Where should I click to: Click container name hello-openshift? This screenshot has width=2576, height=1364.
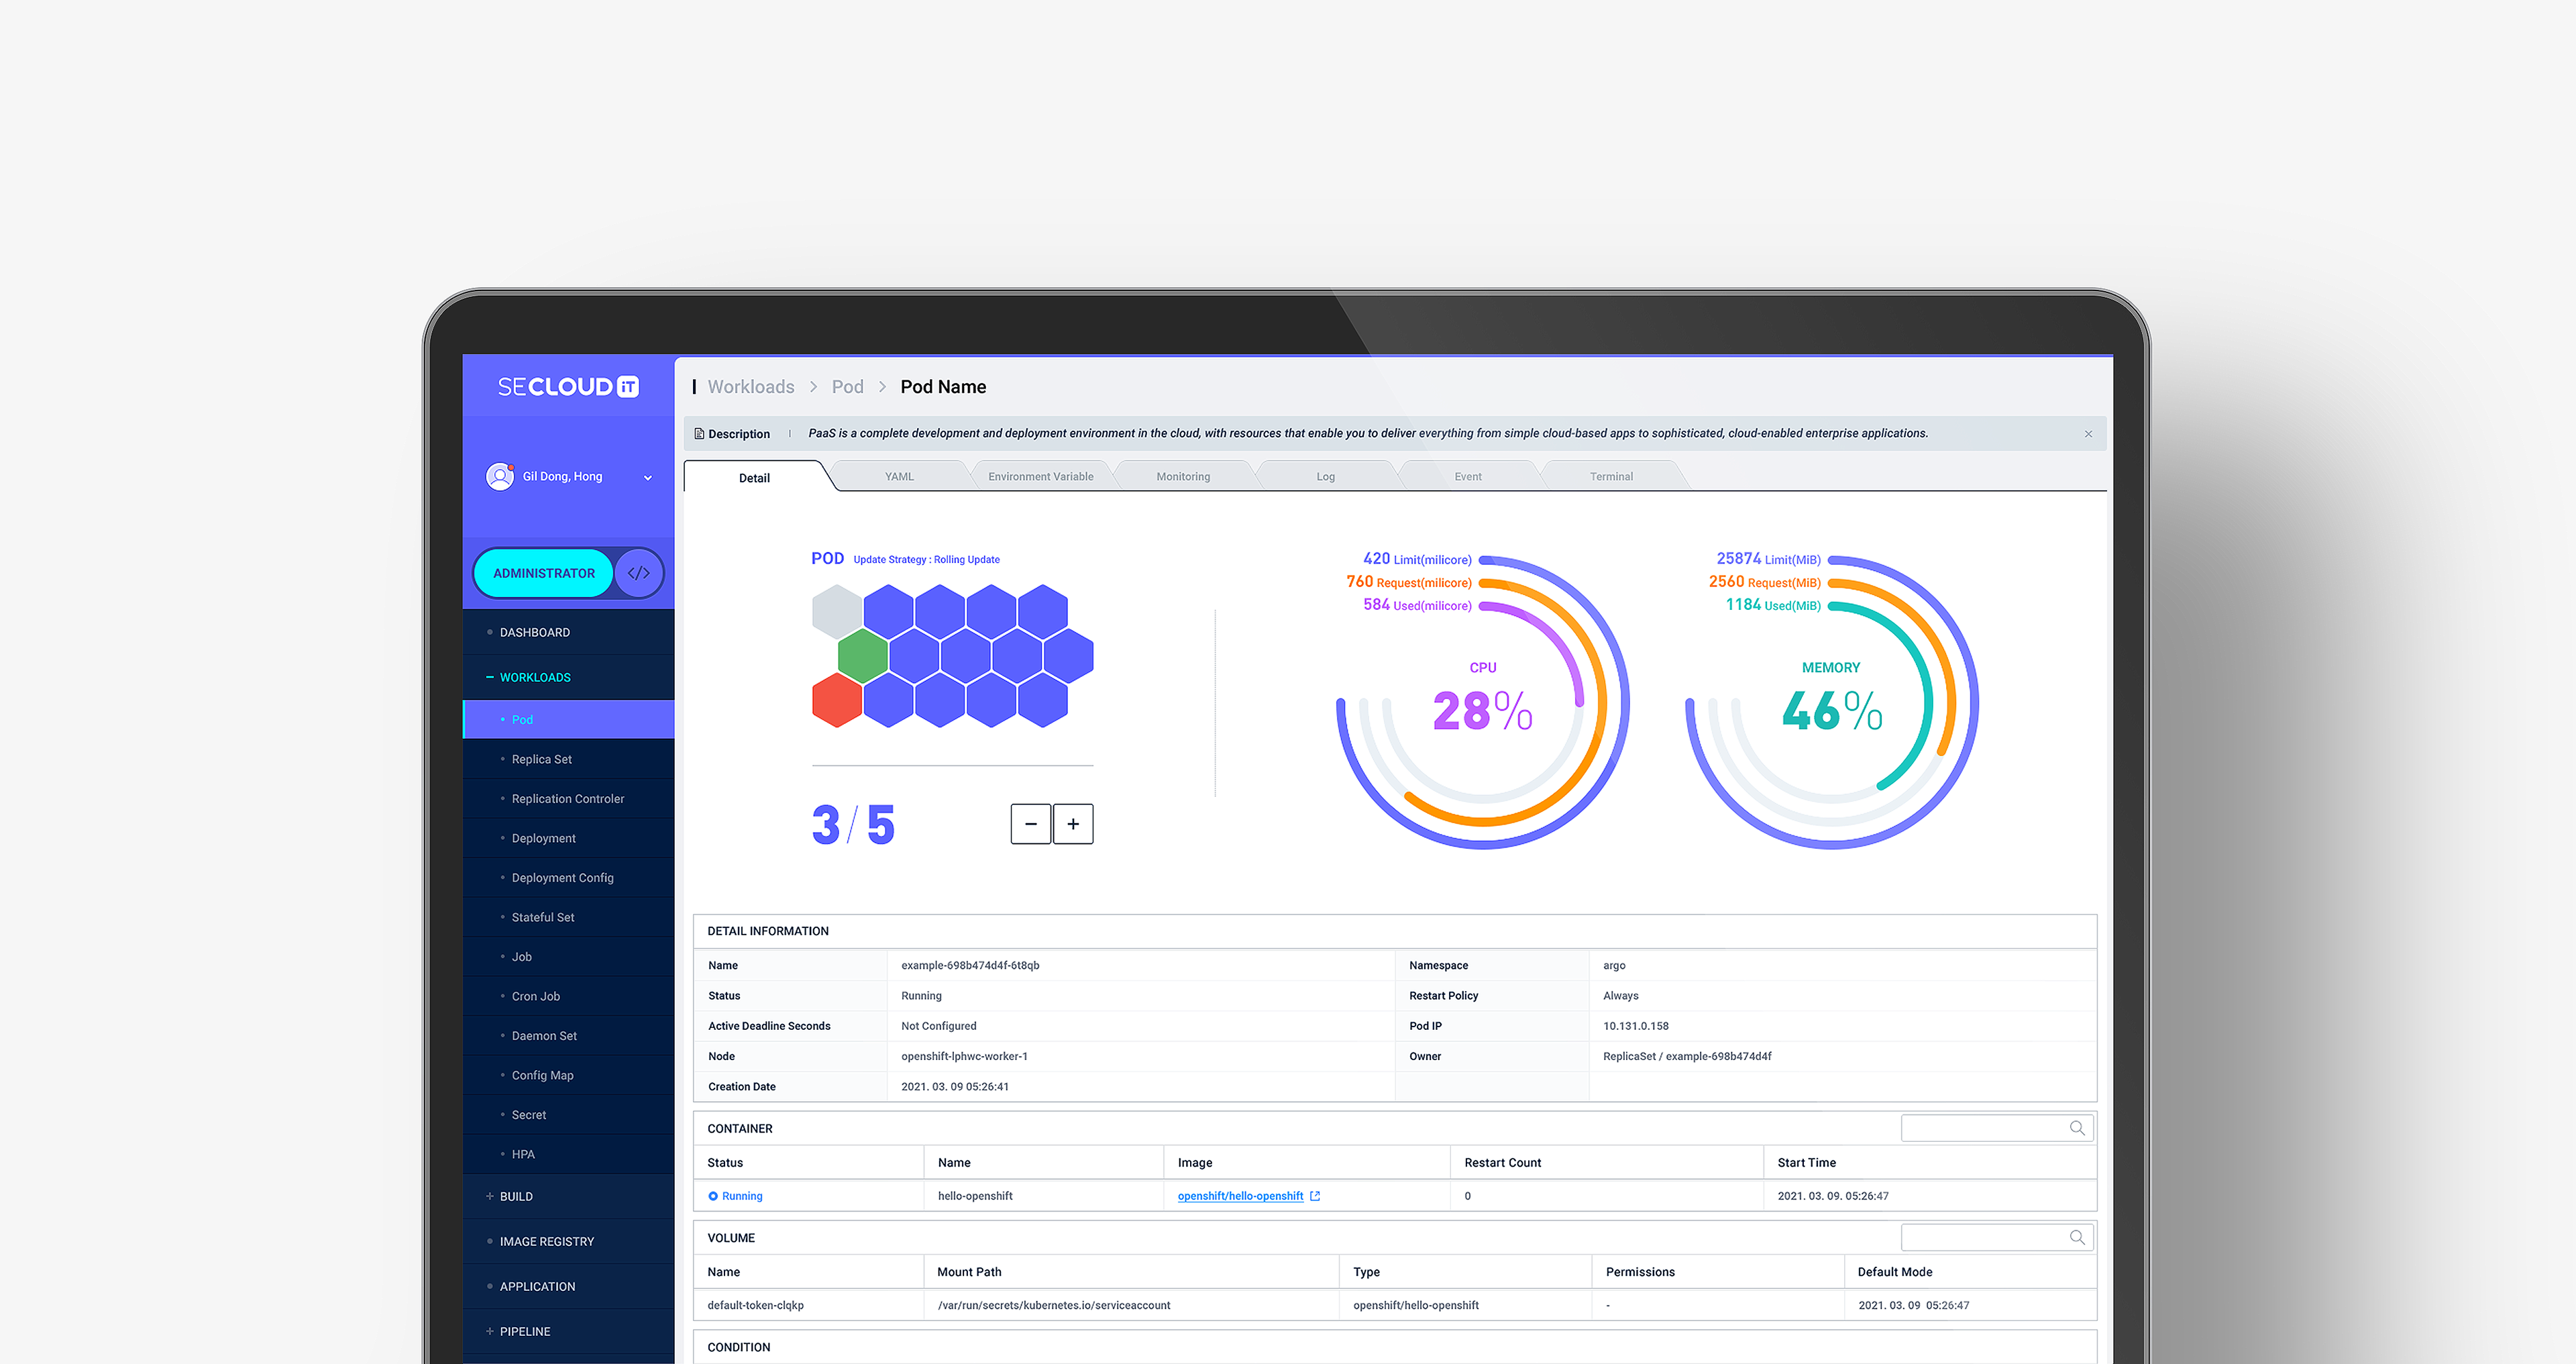(x=975, y=1196)
